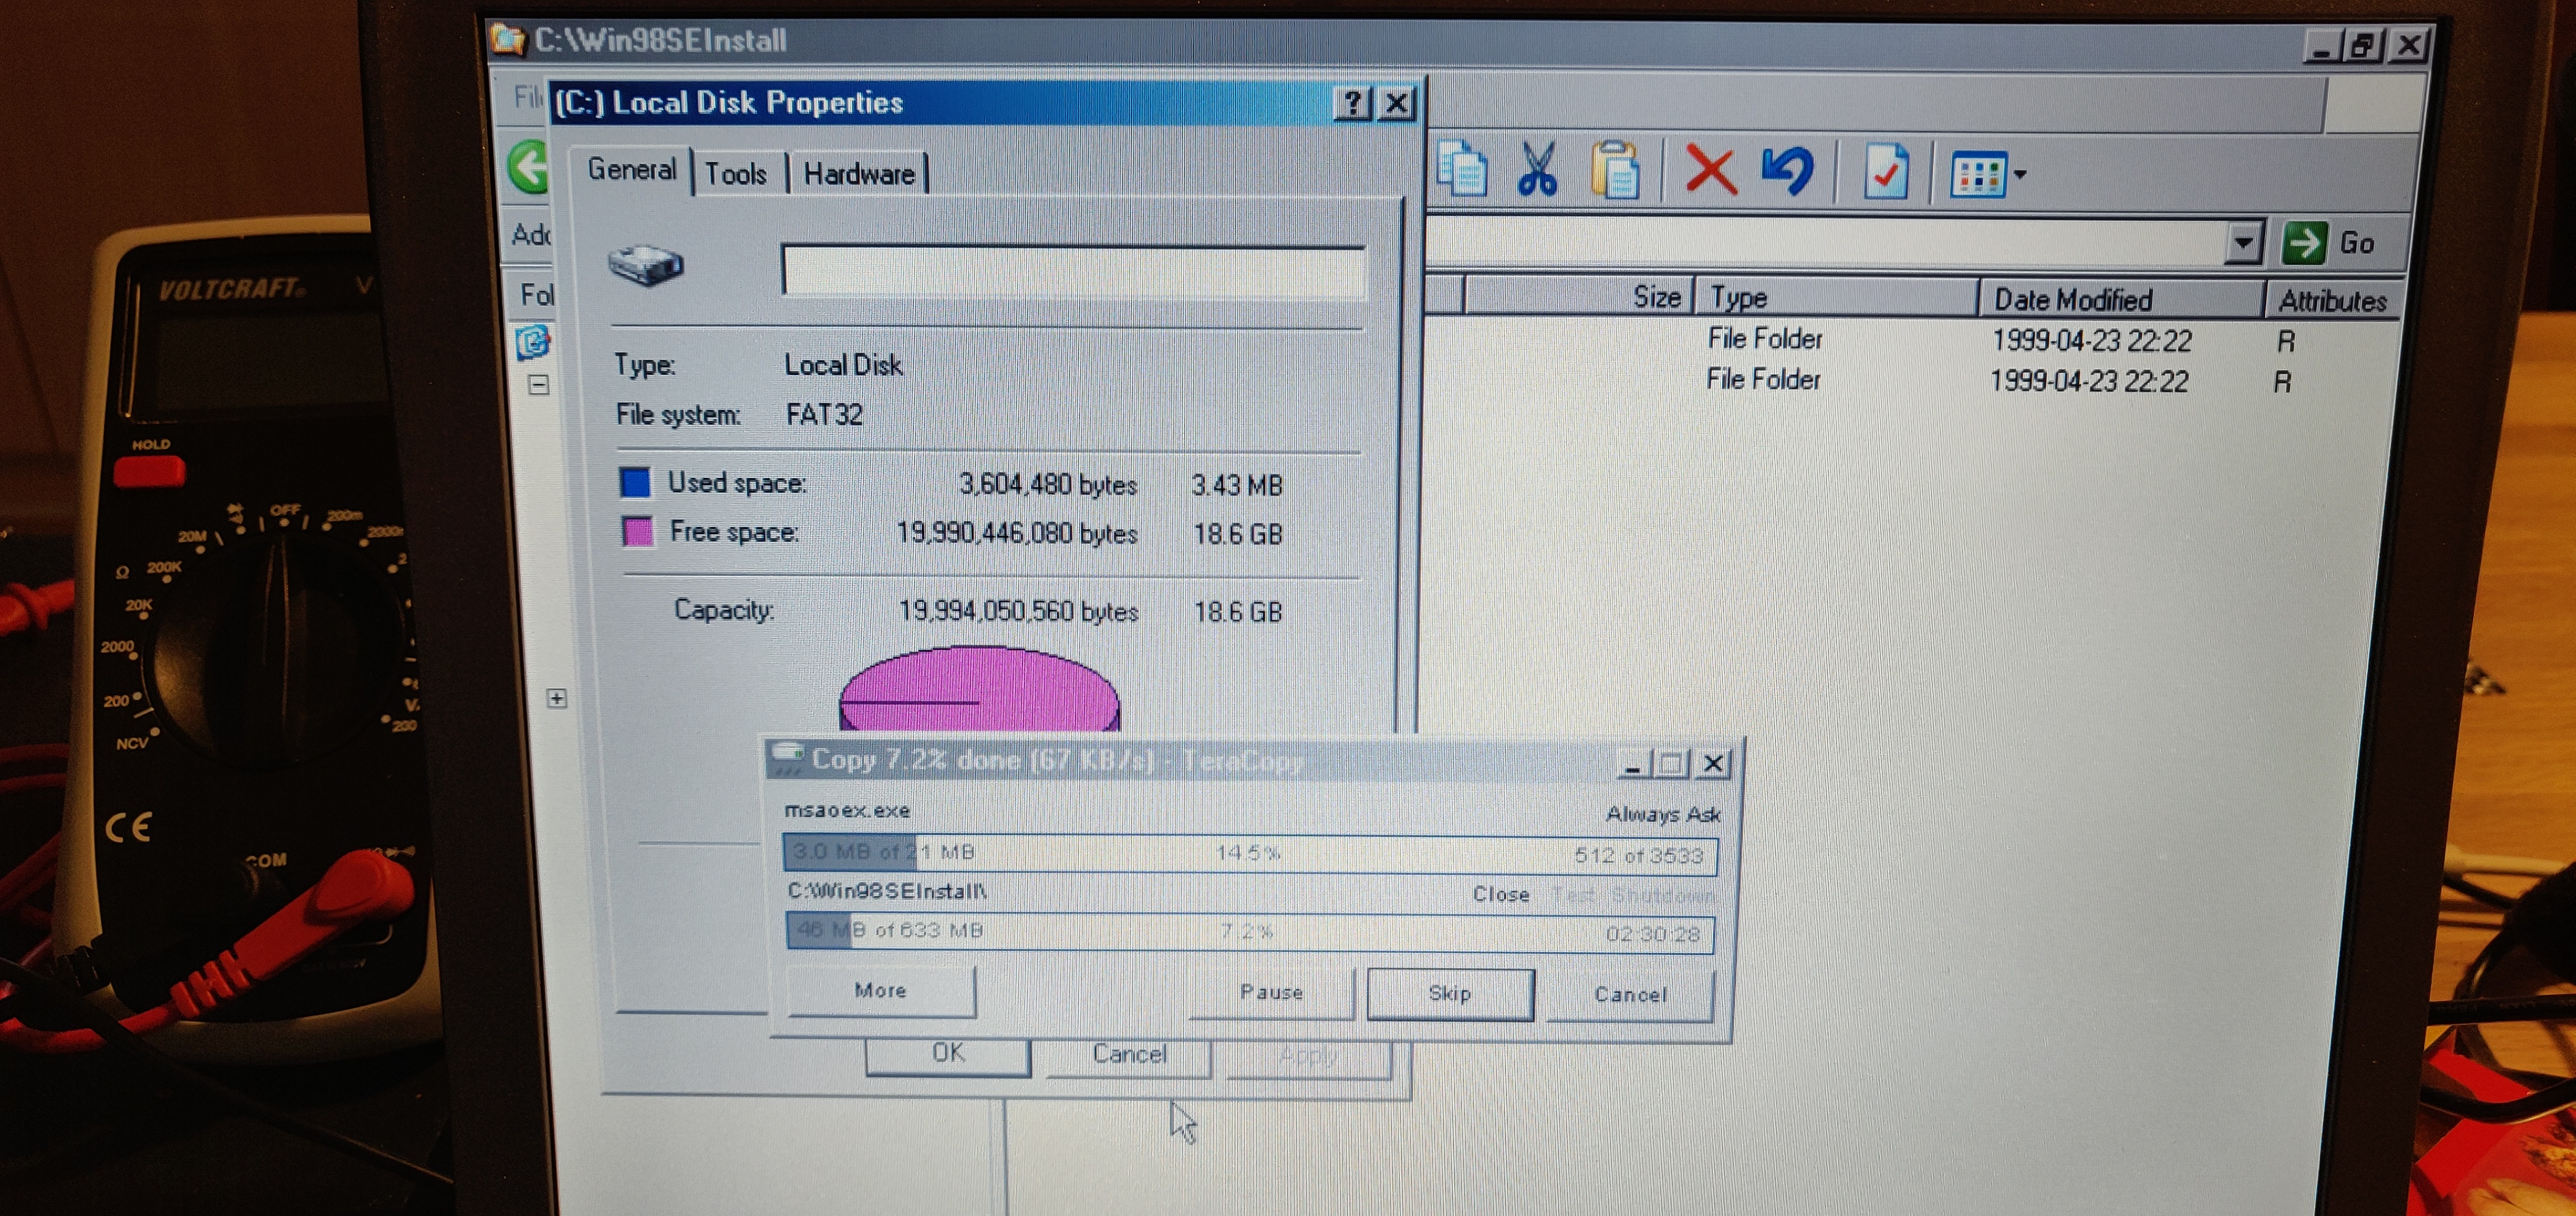Image resolution: width=2576 pixels, height=1216 pixels.
Task: Click the magenta disk usage pie chart
Action: point(980,690)
